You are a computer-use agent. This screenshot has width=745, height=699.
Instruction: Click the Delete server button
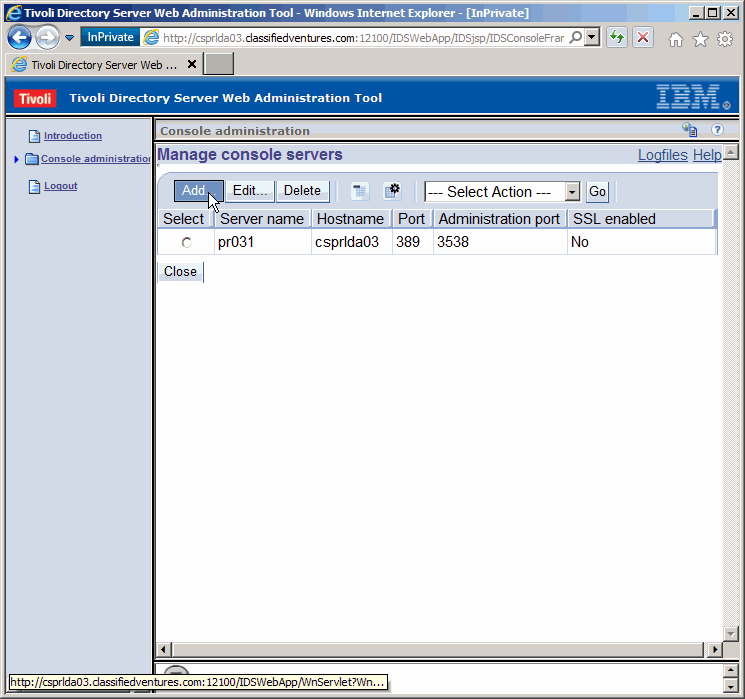point(303,191)
